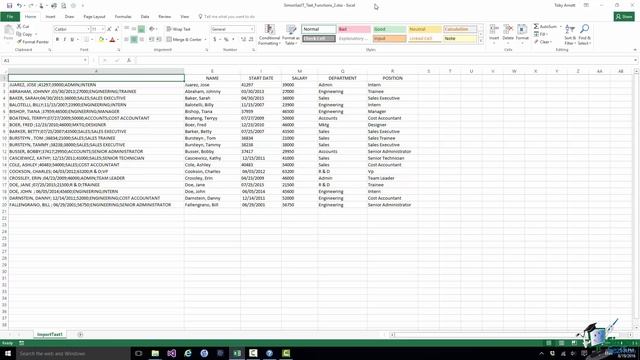Toggle underline formatting
Viewport: 640px width, 360px height.
(72, 40)
